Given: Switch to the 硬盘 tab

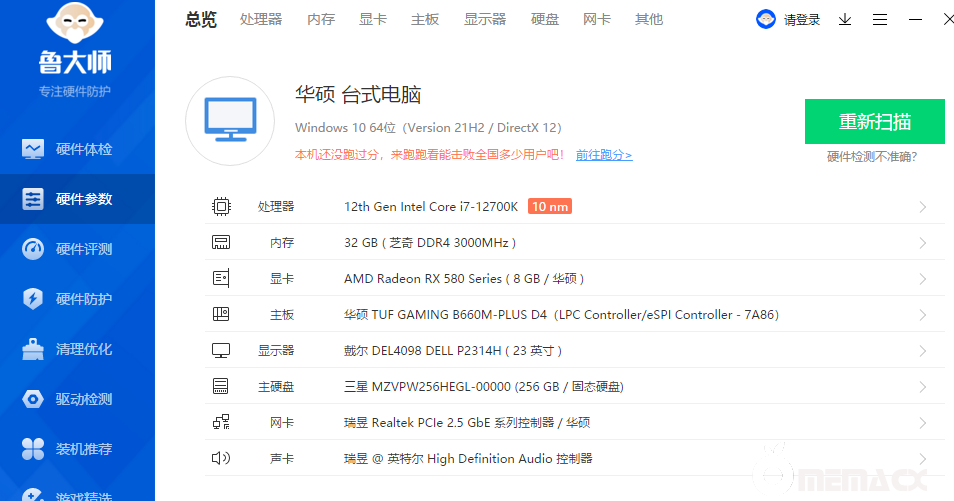Looking at the screenshot, I should 545,19.
